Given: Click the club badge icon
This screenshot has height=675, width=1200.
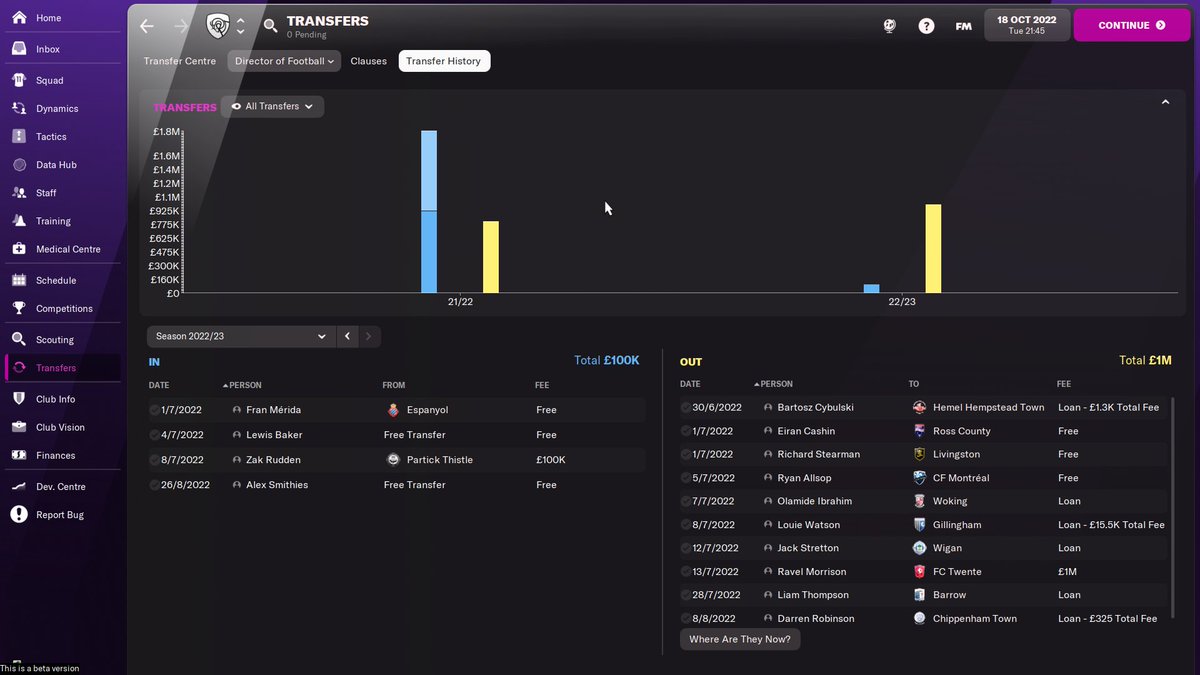Looking at the screenshot, I should tap(217, 26).
